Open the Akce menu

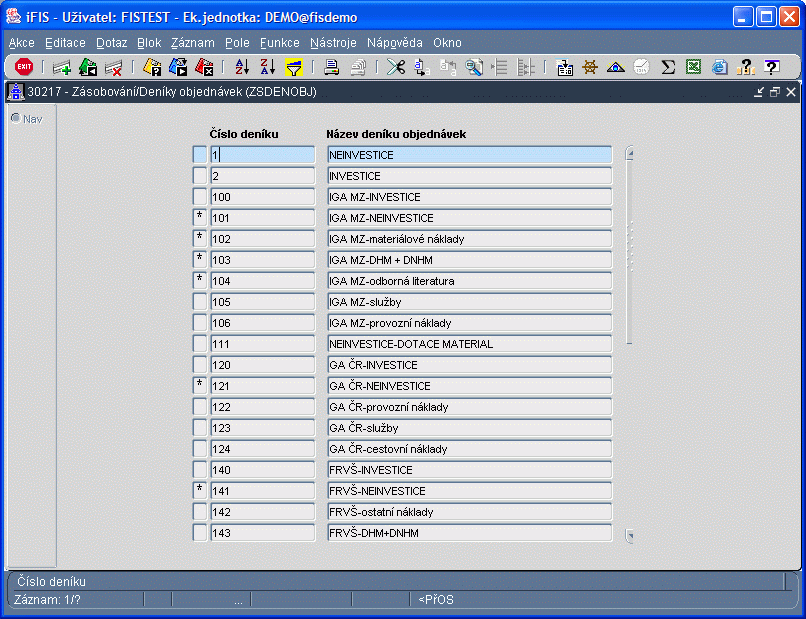(22, 43)
